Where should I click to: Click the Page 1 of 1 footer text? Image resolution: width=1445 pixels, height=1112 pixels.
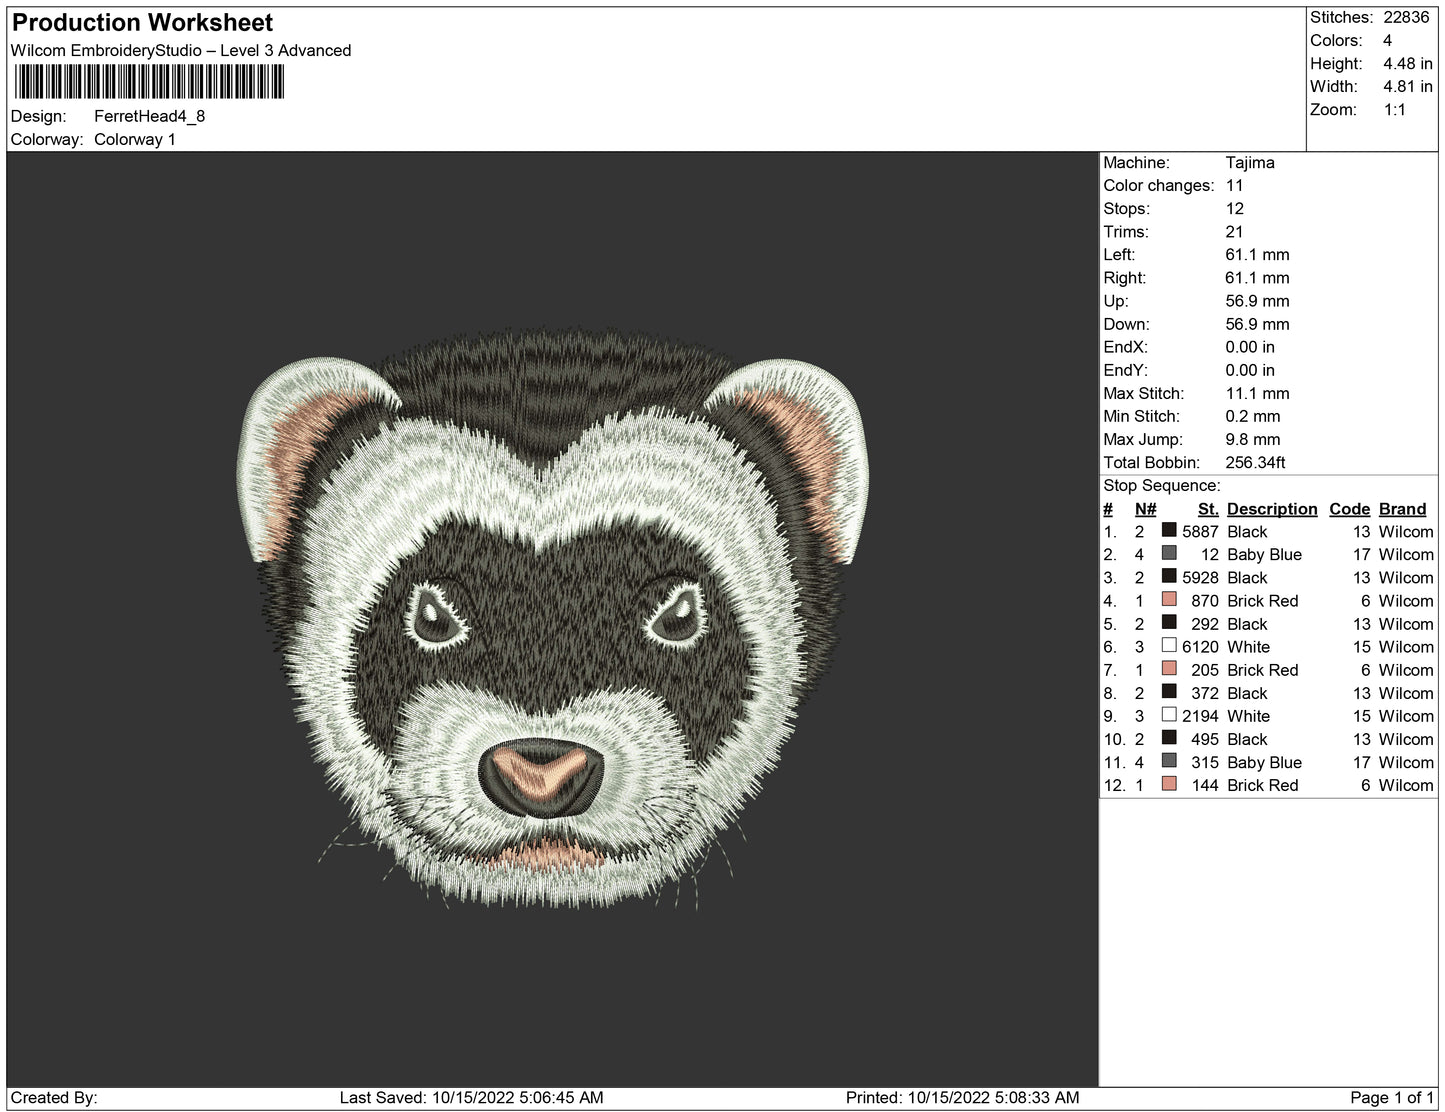1391,1098
